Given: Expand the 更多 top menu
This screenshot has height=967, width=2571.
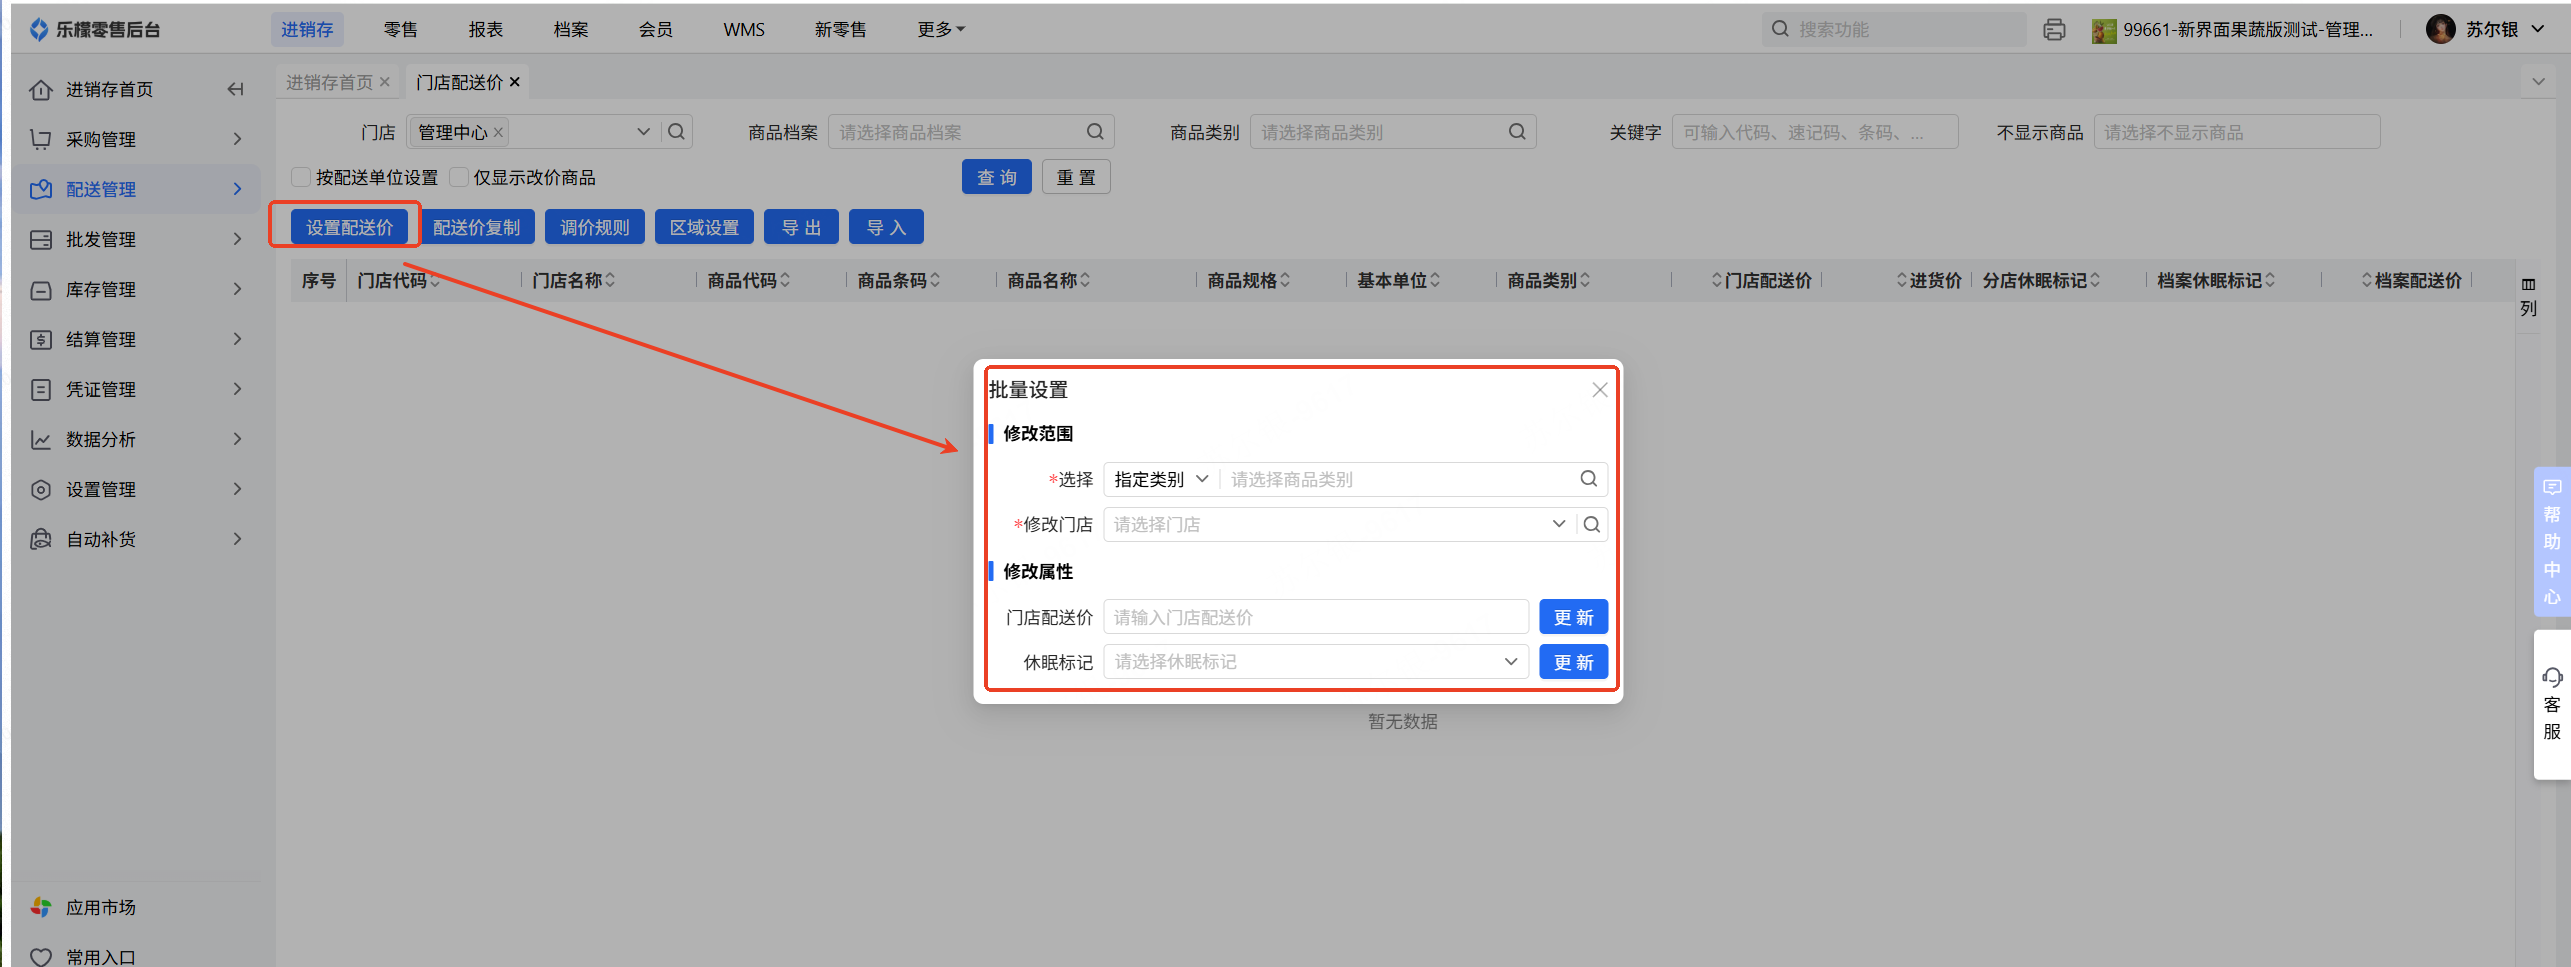Looking at the screenshot, I should (941, 30).
